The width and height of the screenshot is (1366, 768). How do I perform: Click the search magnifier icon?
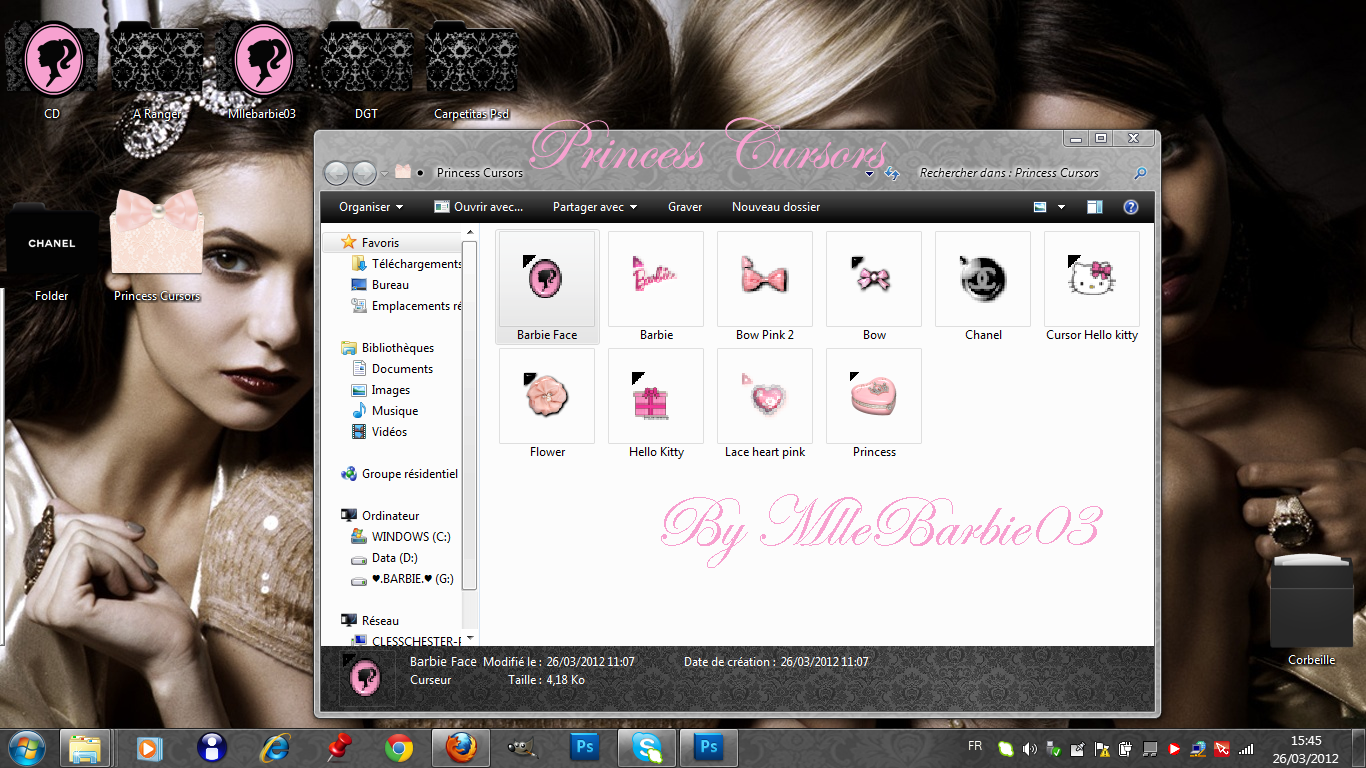(1140, 173)
